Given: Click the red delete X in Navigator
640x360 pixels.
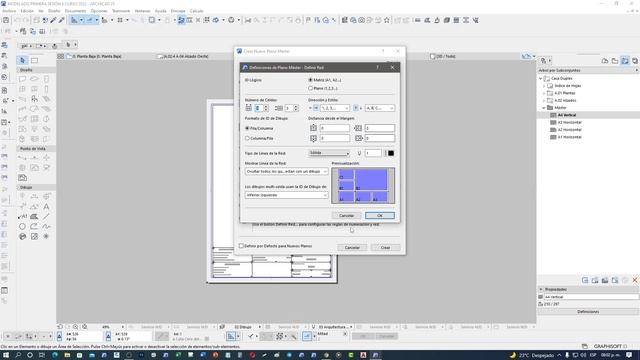Looking at the screenshot, I should tap(635, 280).
